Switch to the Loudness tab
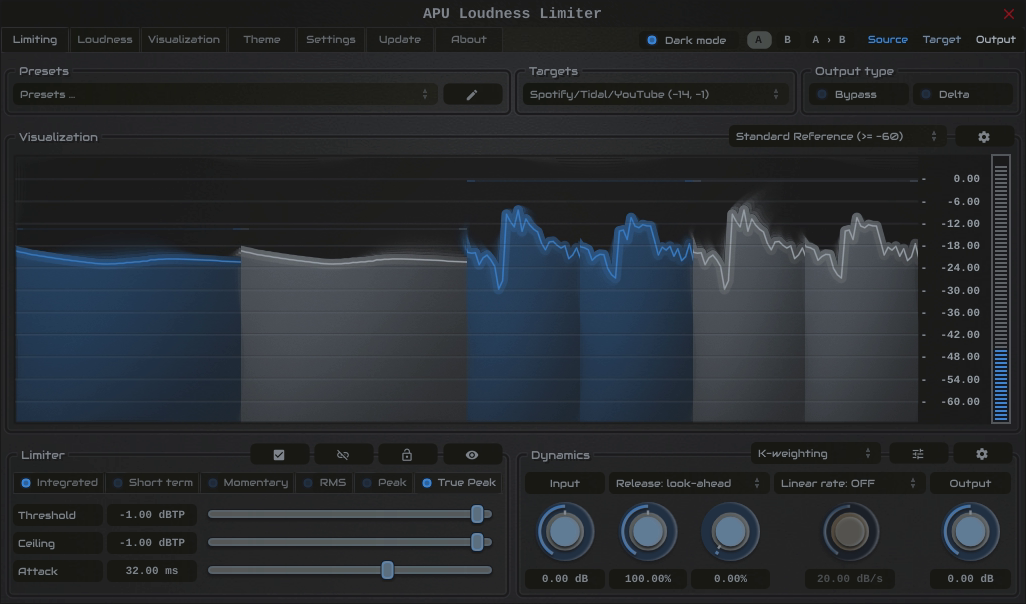1026x604 pixels. pyautogui.click(x=105, y=39)
